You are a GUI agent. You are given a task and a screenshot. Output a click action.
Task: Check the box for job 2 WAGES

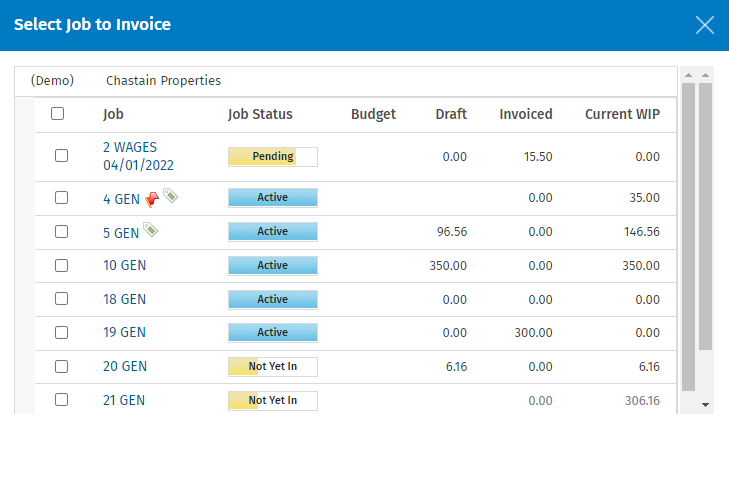(x=62, y=156)
